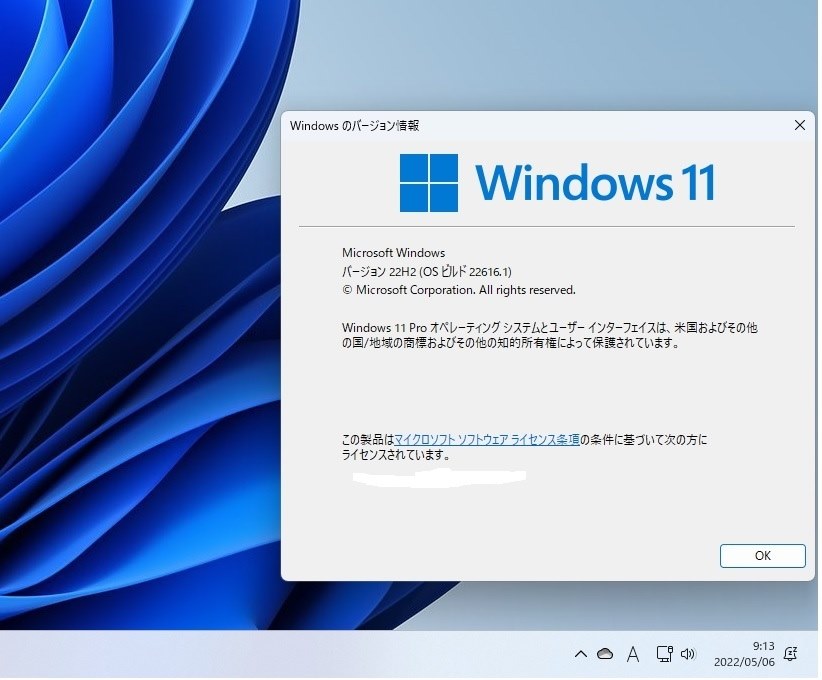Click the Windows 11 logo in dialog
The image size is (822, 680).
[557, 182]
